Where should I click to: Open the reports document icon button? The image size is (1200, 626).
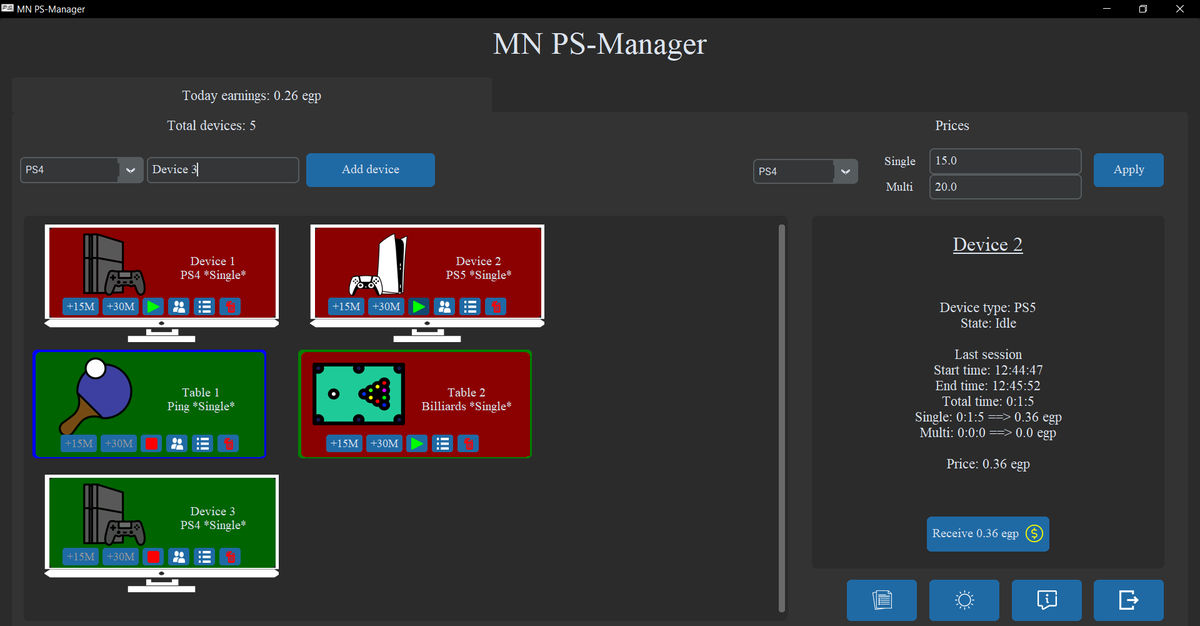[x=882, y=600]
